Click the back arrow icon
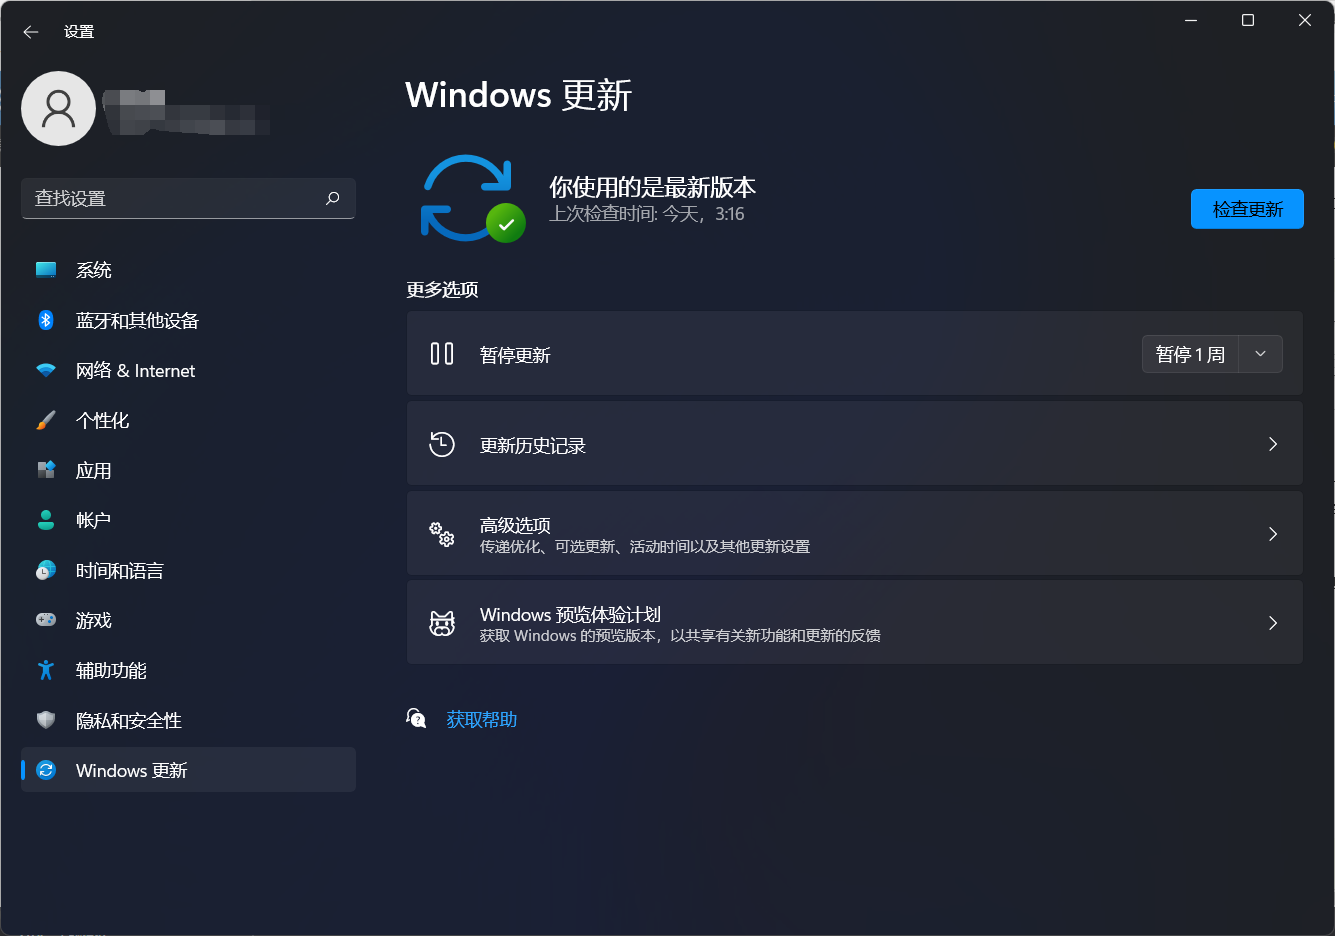This screenshot has height=936, width=1335. (31, 32)
